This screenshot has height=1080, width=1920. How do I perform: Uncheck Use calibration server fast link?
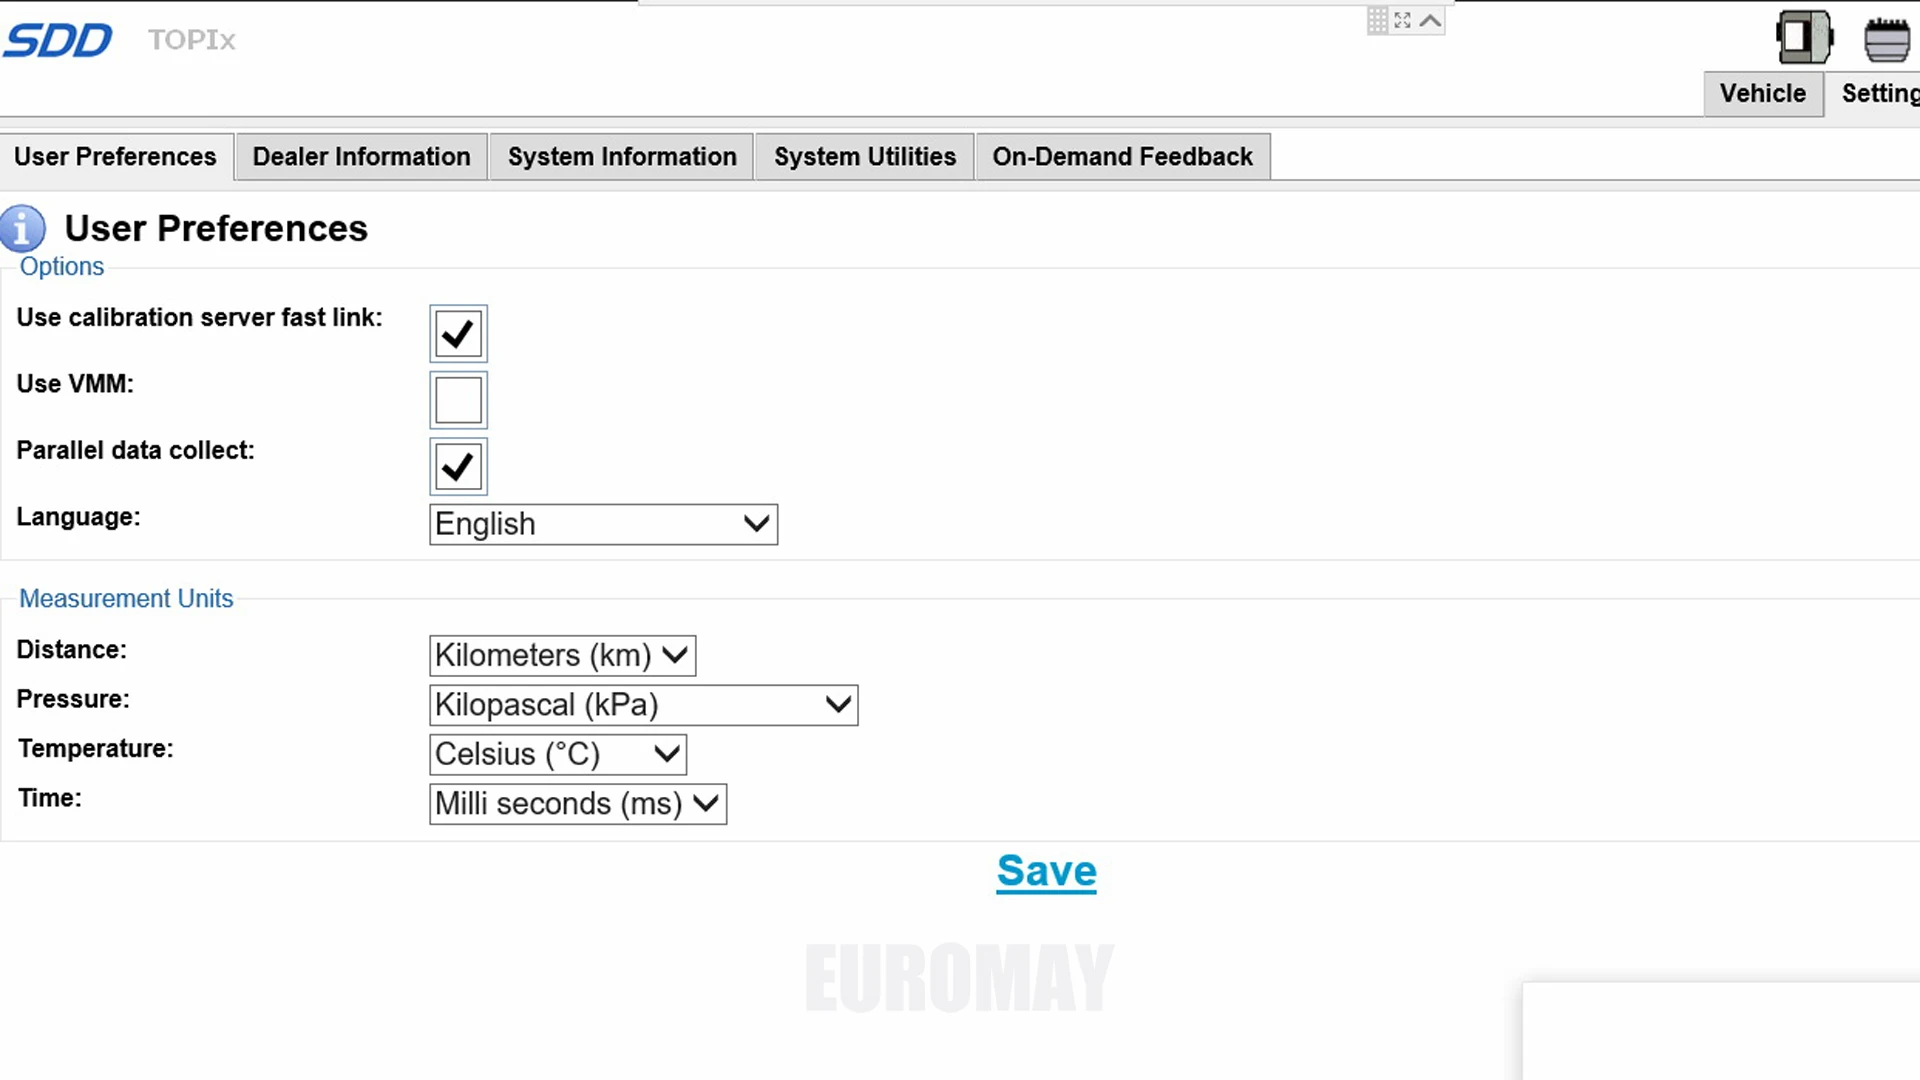(x=458, y=334)
